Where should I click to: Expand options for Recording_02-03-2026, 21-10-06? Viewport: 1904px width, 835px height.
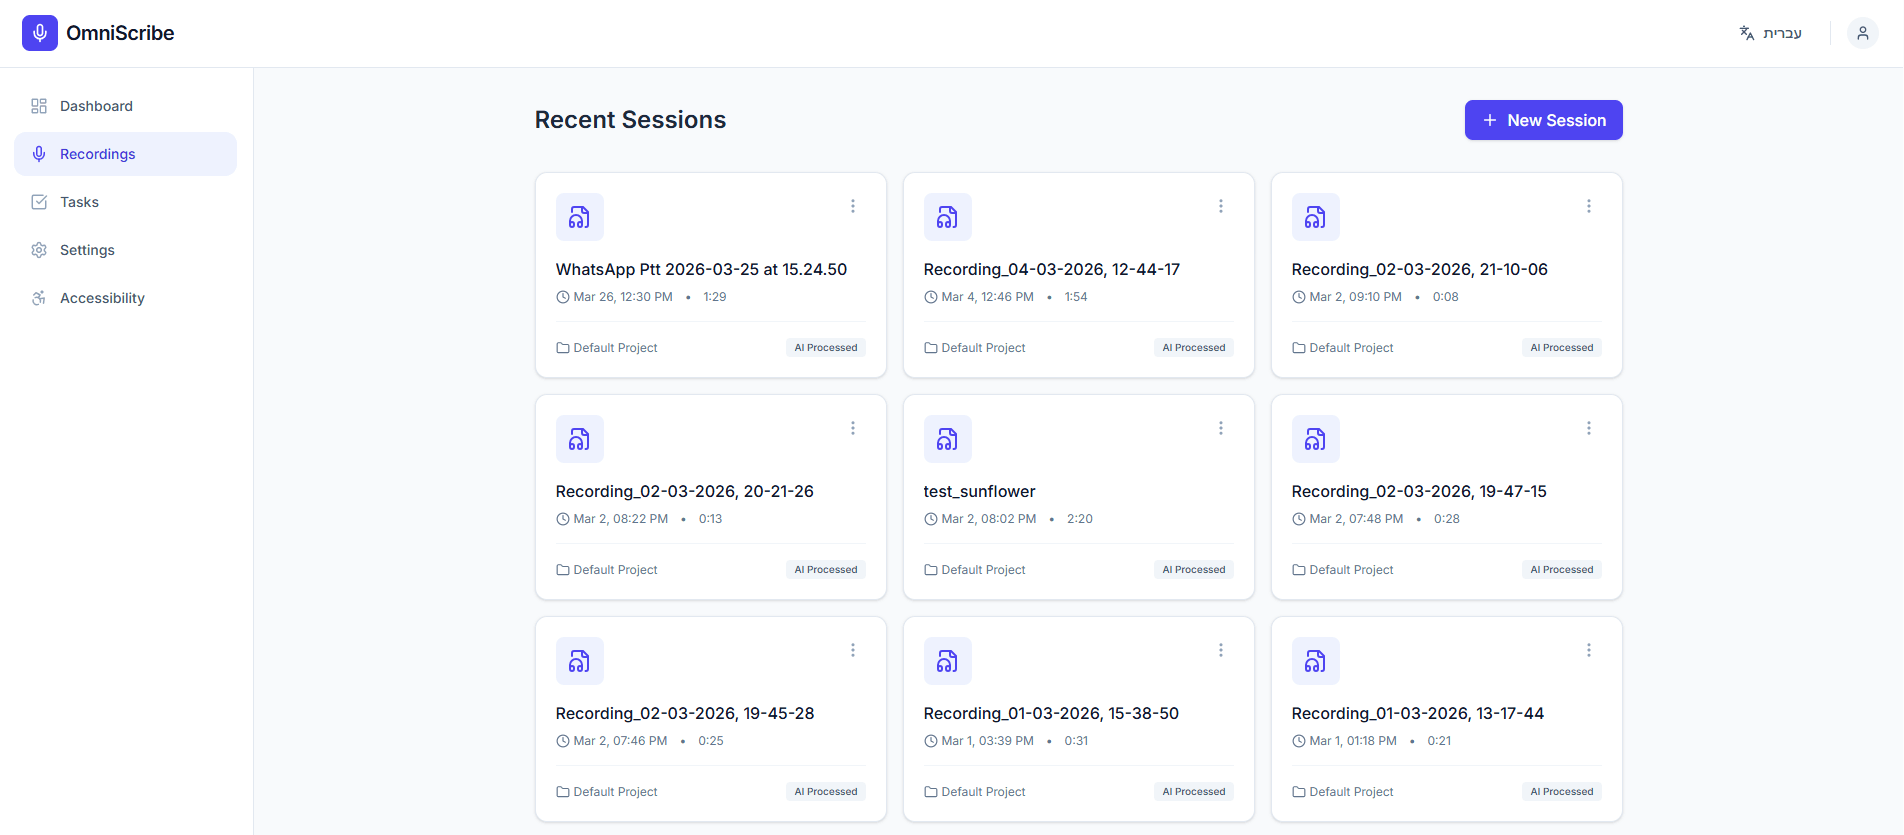coord(1589,206)
